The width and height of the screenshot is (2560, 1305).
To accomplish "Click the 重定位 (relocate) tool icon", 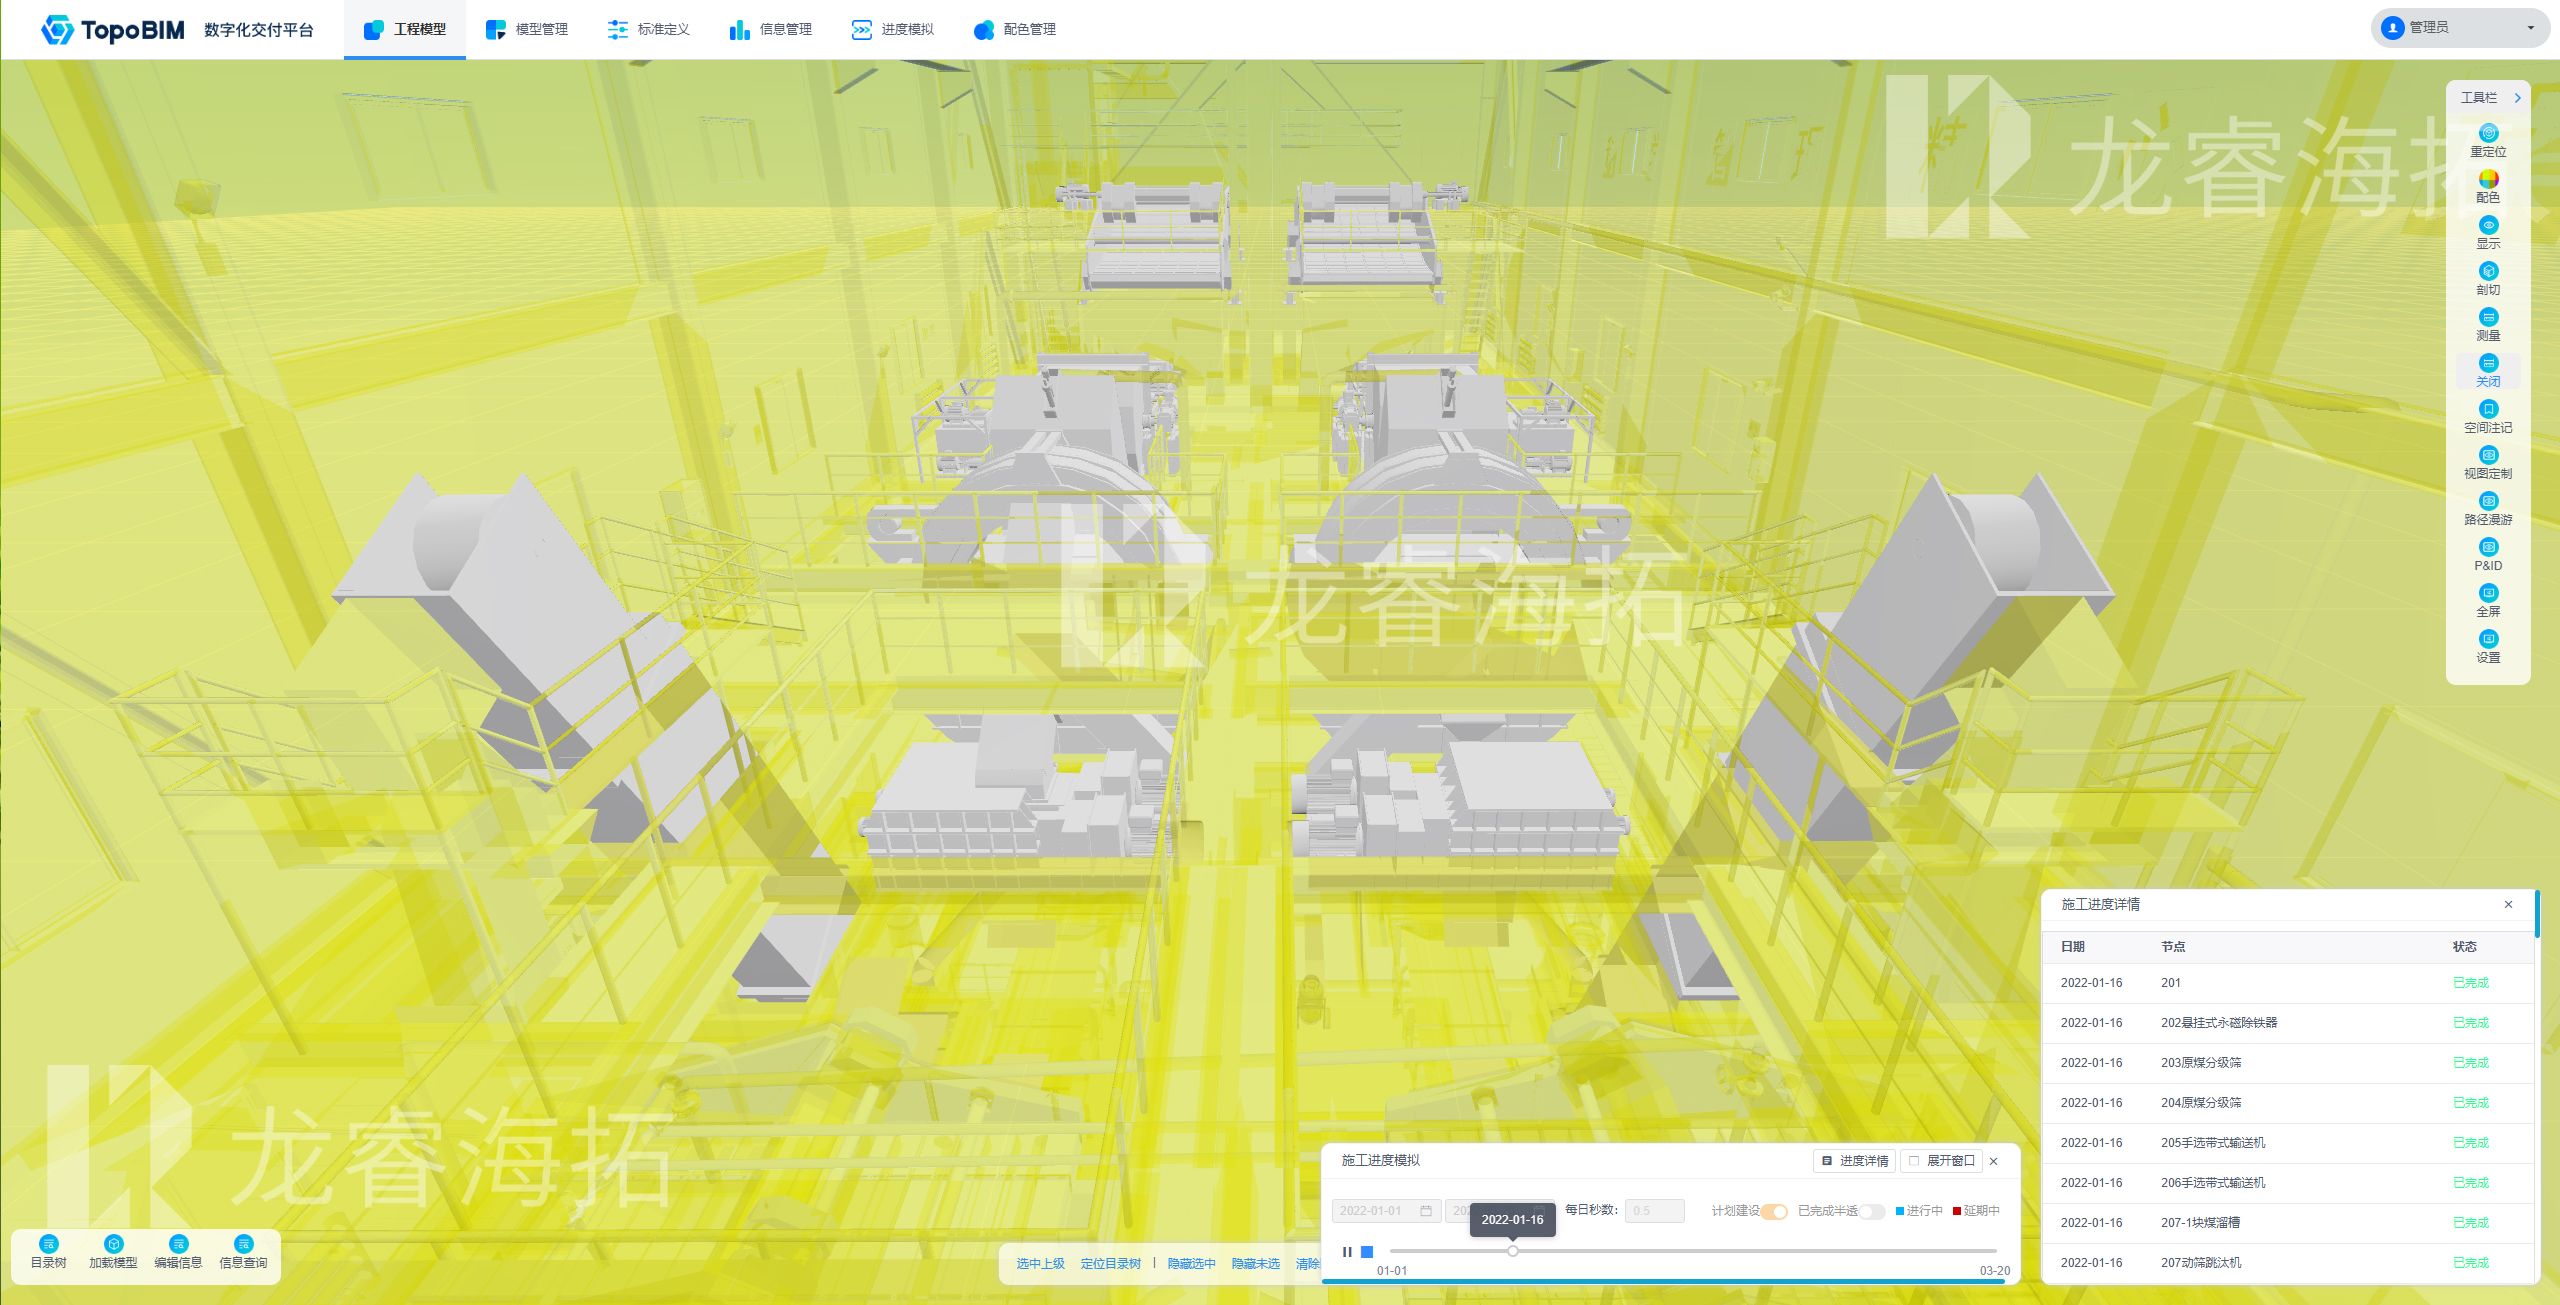I will 2488,134.
